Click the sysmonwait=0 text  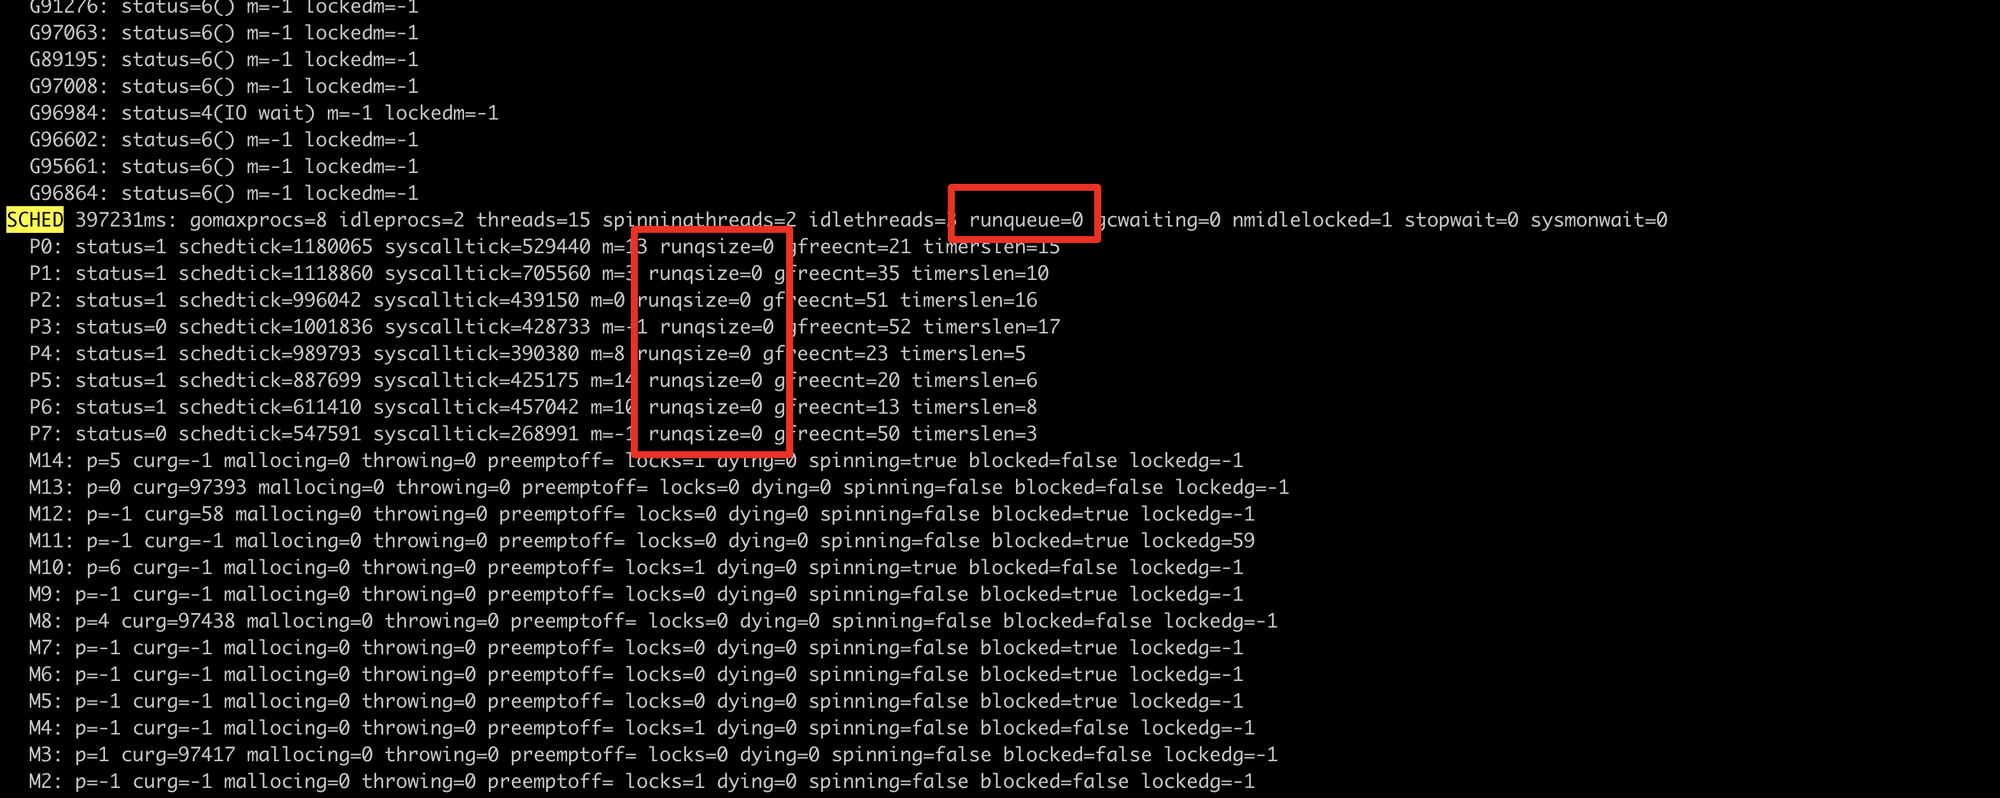click(1599, 220)
